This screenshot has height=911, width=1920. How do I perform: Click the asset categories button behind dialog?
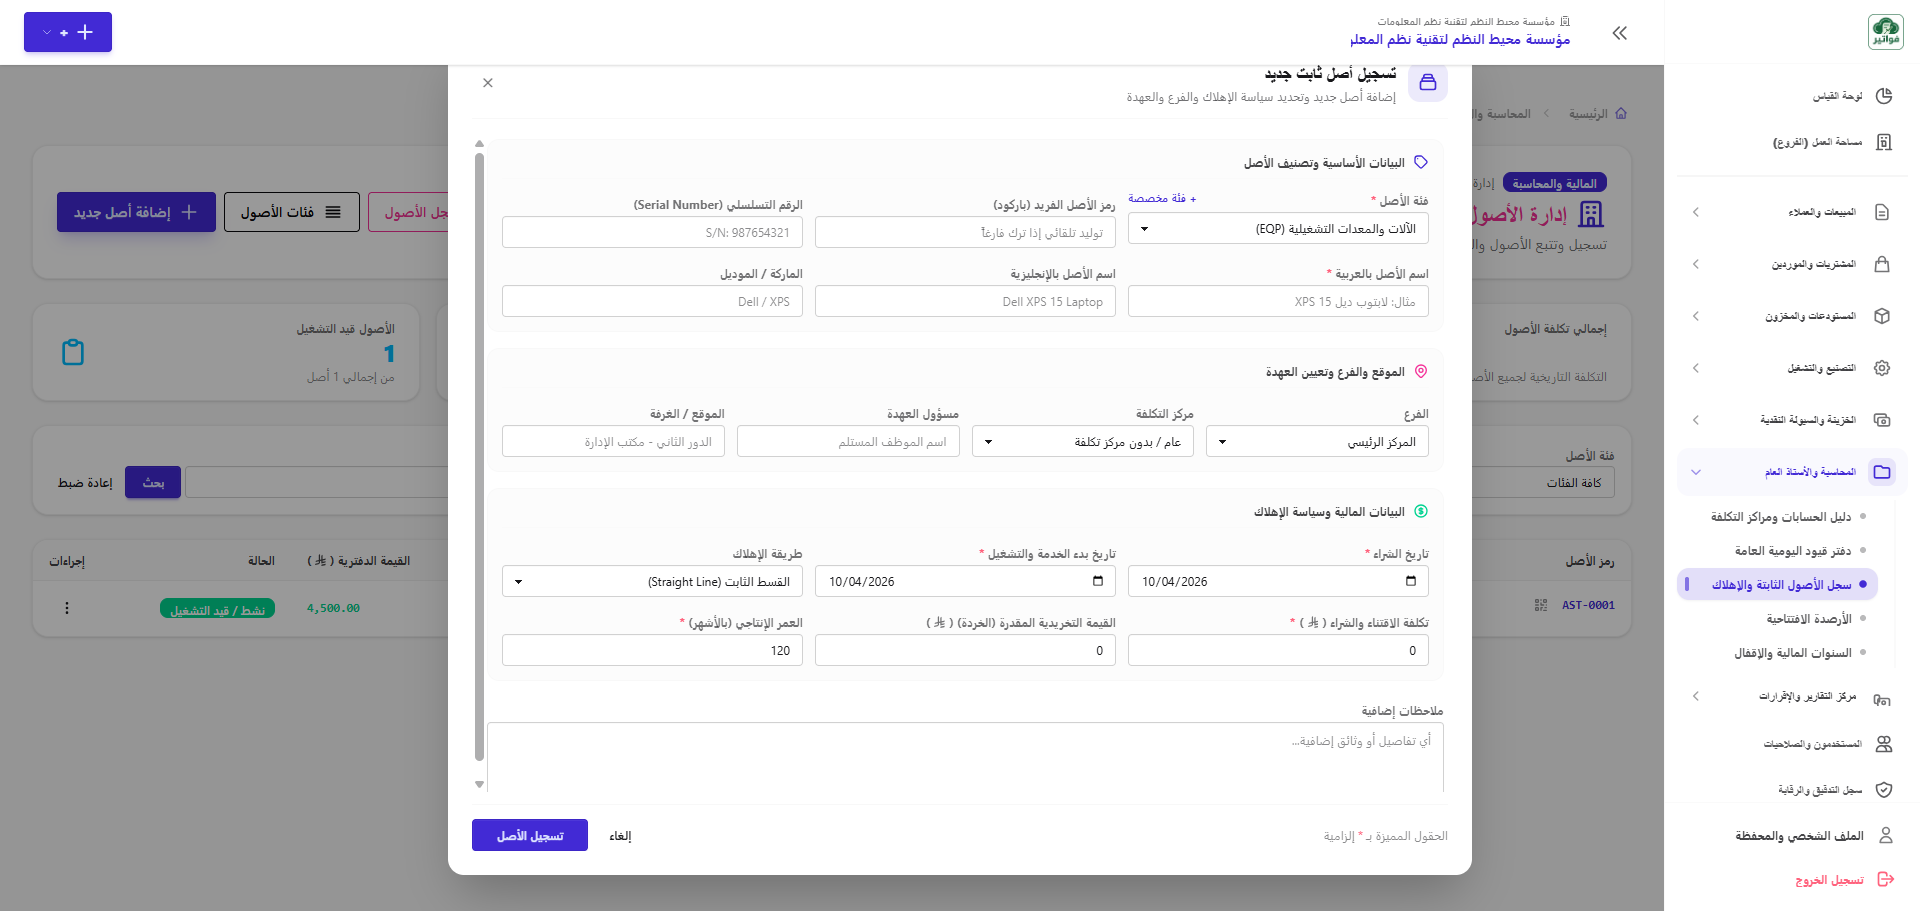click(291, 212)
